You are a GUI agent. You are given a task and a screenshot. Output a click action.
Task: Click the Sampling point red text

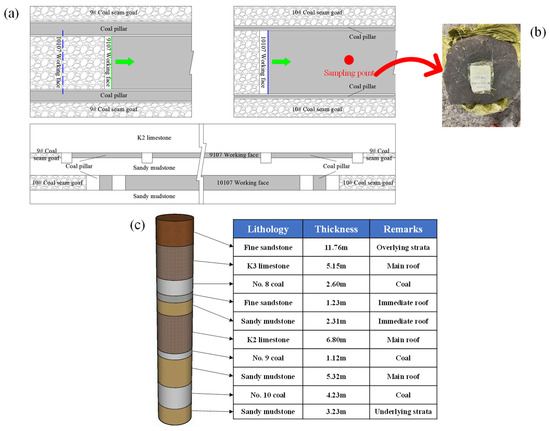[349, 73]
